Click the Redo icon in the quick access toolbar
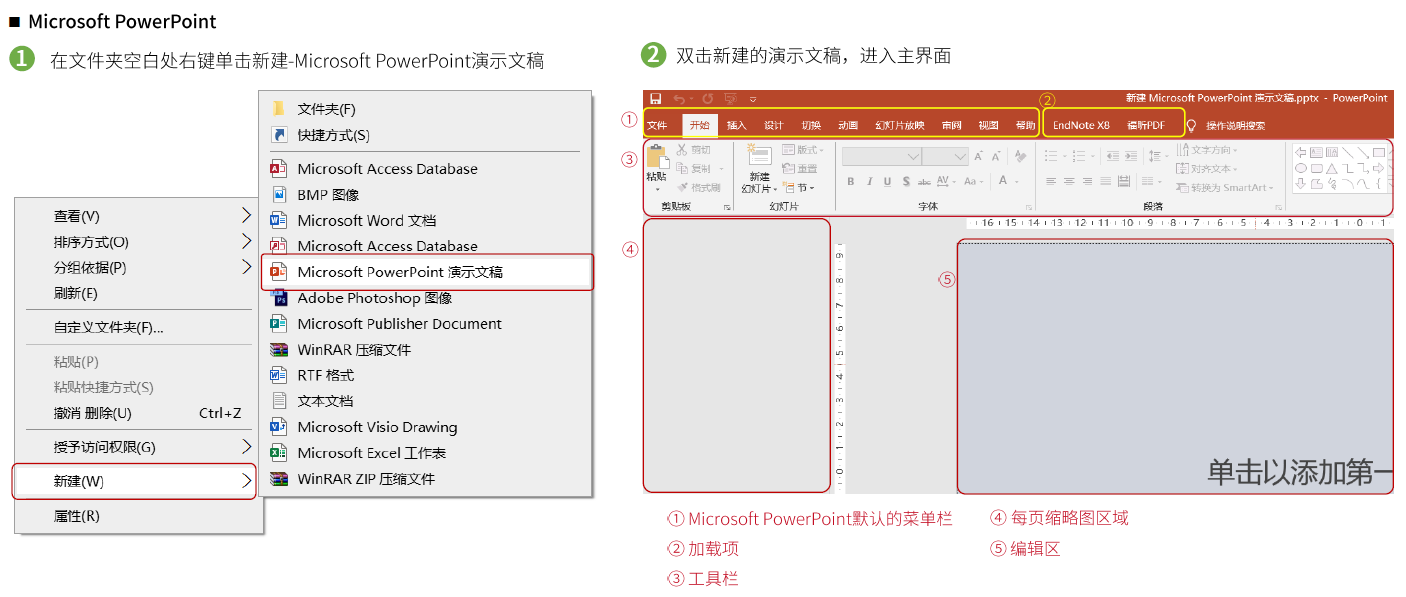Image resolution: width=1406 pixels, height=597 pixels. (708, 98)
